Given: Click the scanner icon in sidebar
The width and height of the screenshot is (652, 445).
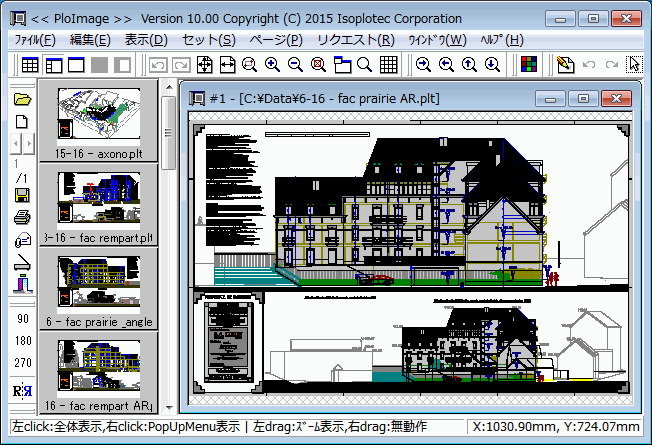Looking at the screenshot, I should coord(22,263).
